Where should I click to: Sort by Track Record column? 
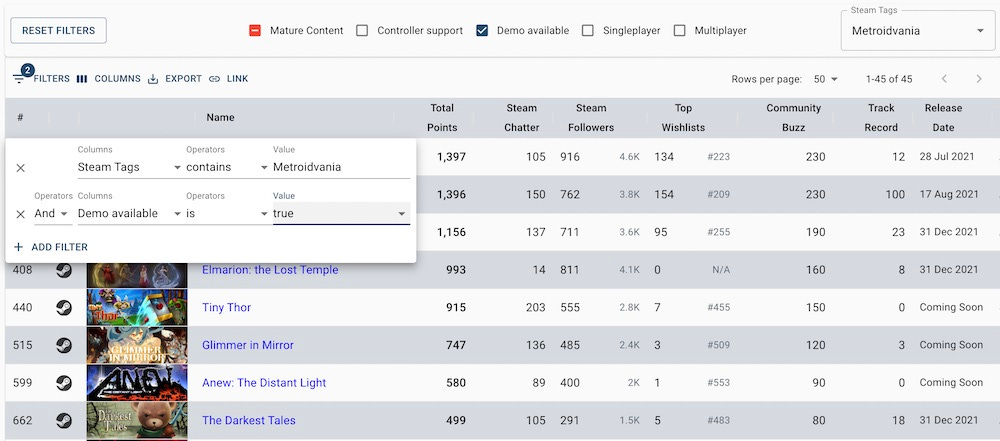tap(881, 117)
